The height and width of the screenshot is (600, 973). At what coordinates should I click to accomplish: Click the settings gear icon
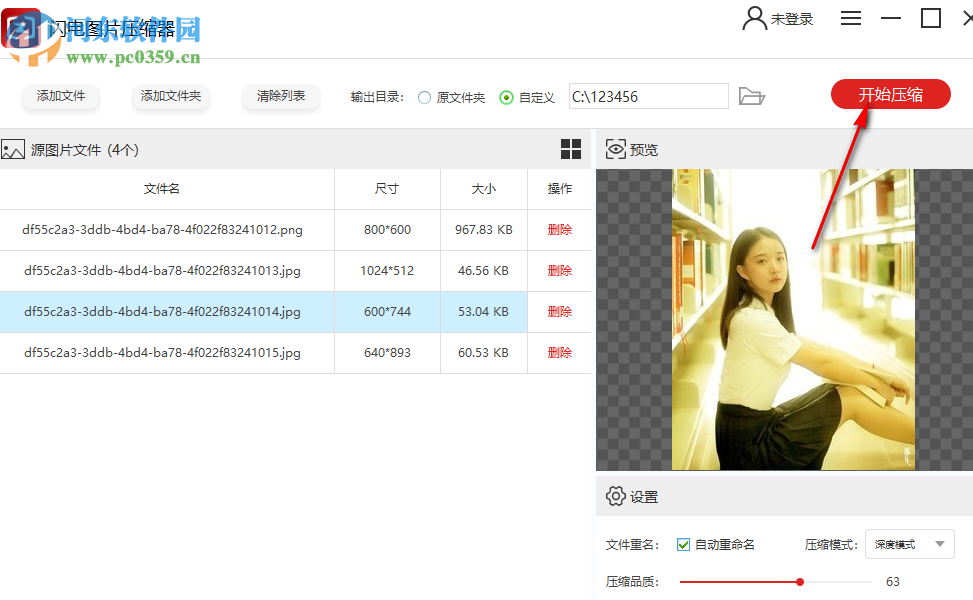coord(616,496)
